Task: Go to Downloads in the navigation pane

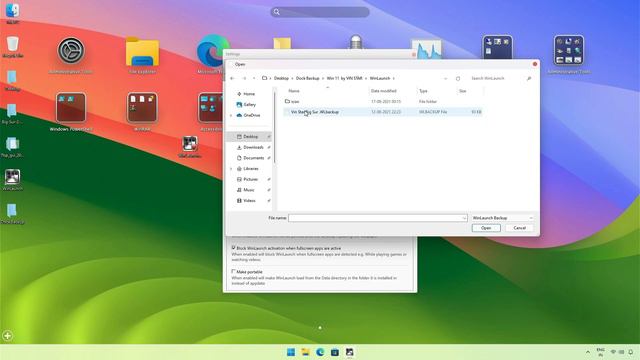Action: coord(250,147)
